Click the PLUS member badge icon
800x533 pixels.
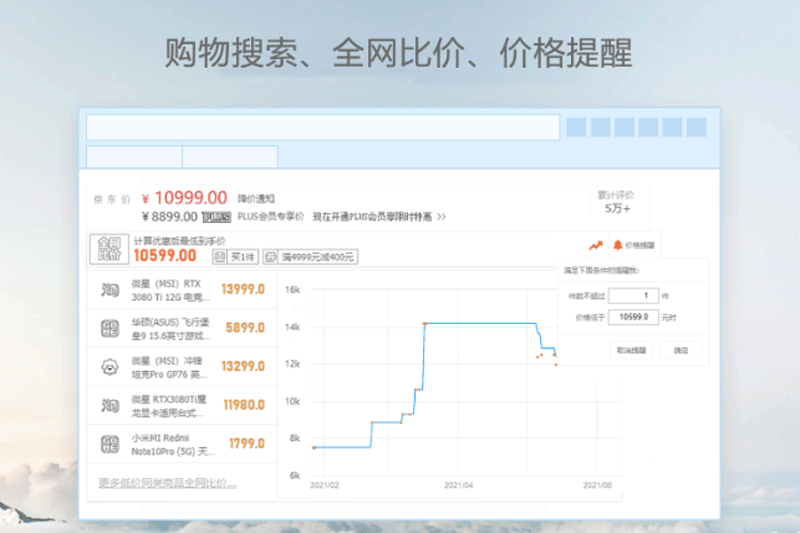point(217,216)
